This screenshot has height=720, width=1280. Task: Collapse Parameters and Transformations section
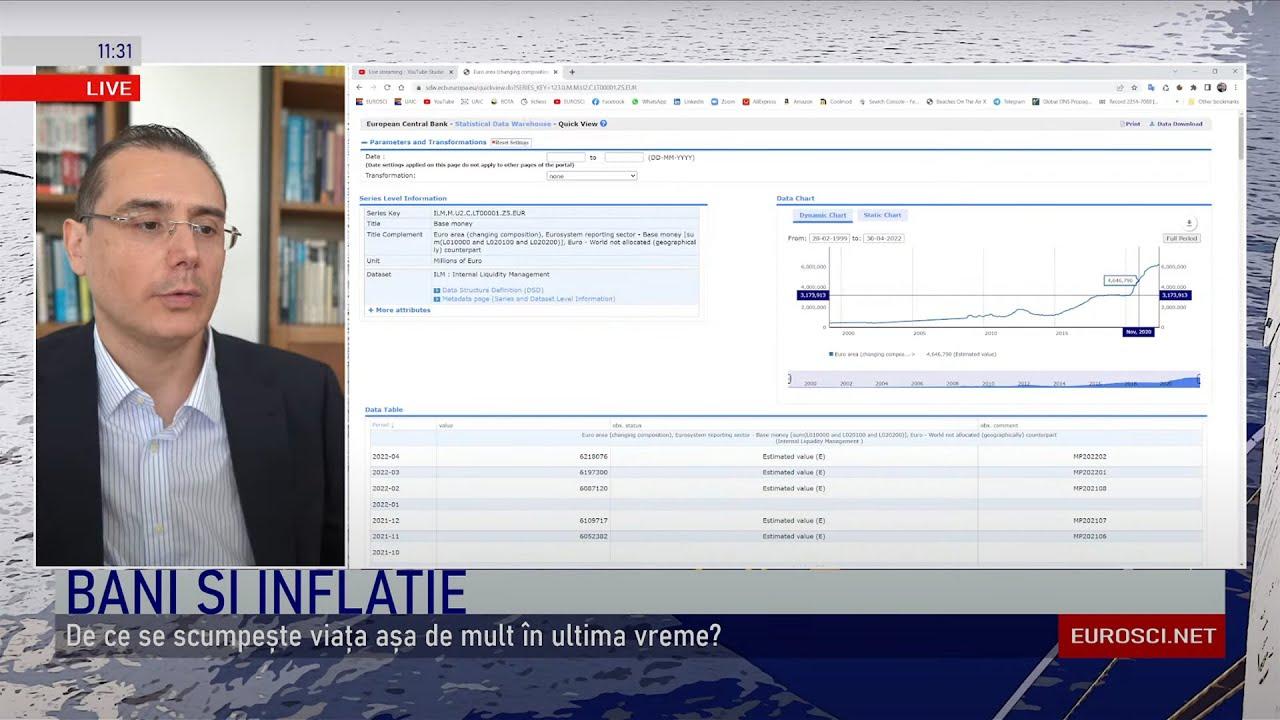[x=365, y=142]
